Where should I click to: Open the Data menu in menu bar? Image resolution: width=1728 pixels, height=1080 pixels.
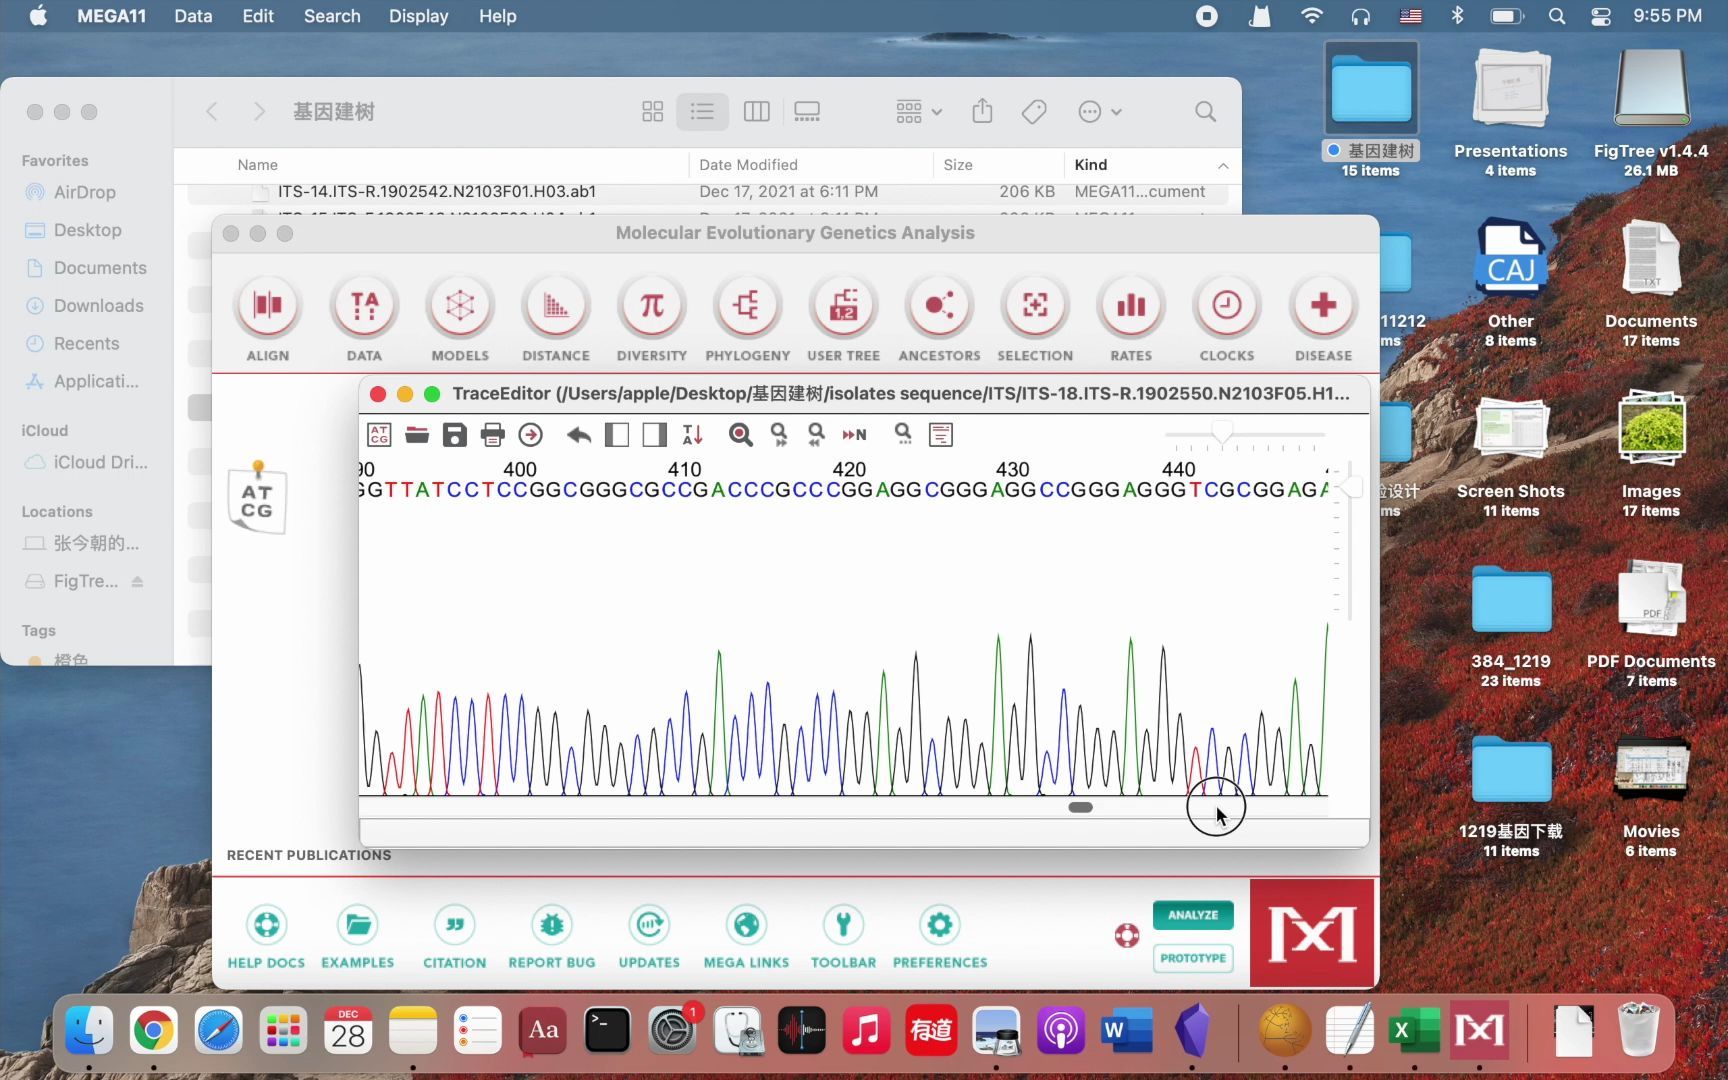(193, 16)
